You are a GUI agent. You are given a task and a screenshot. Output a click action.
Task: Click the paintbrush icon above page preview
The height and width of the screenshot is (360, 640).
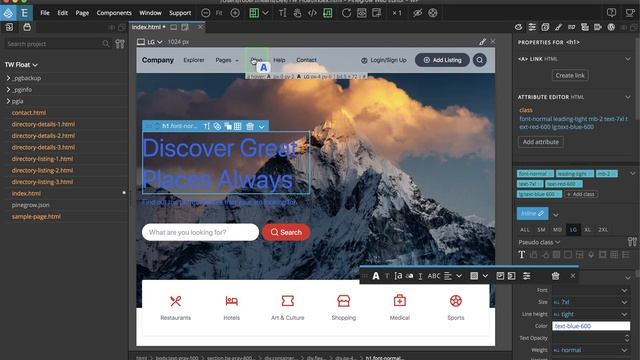tap(482, 42)
